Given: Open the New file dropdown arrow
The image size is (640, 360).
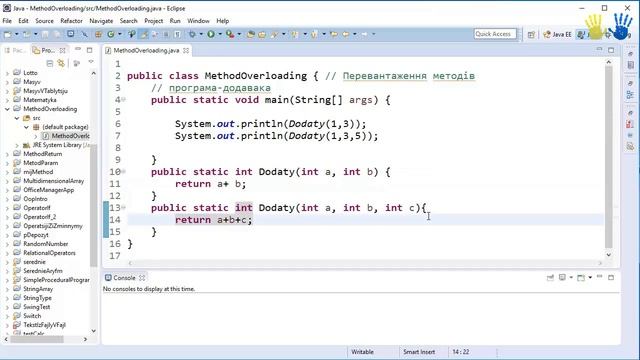Looking at the screenshot, I should pos(16,35).
